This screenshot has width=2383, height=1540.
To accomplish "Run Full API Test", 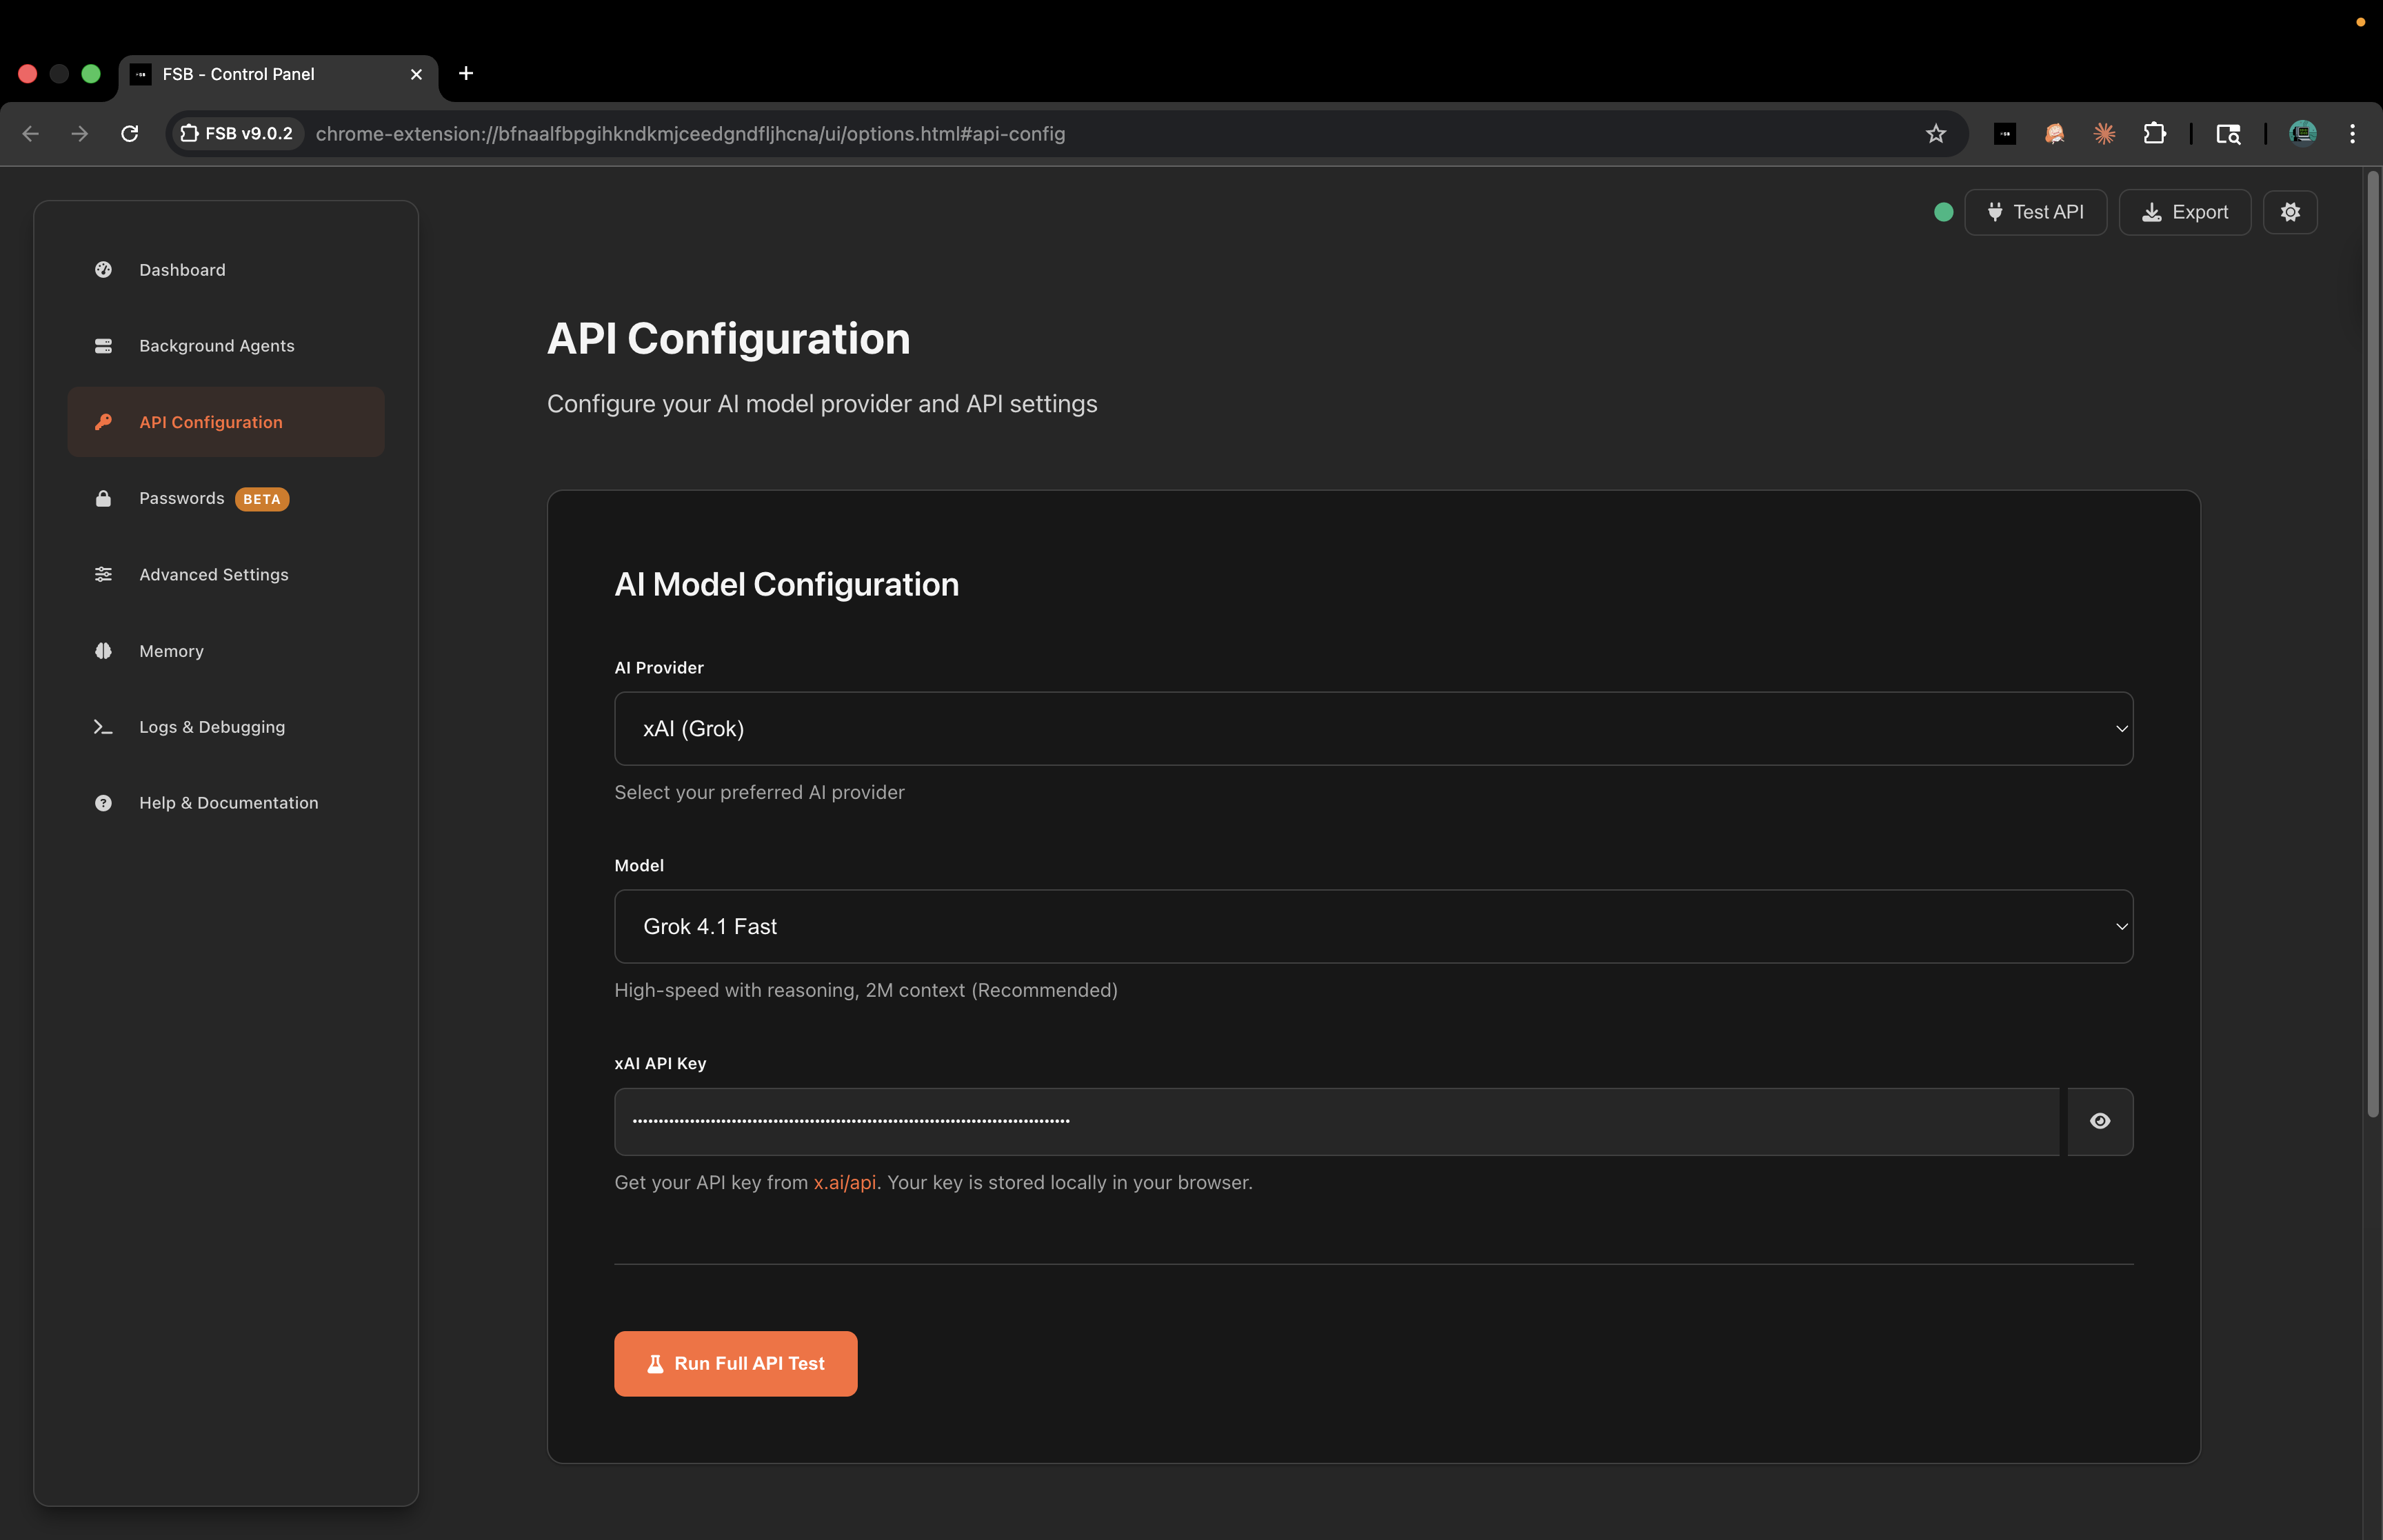I will (x=735, y=1364).
